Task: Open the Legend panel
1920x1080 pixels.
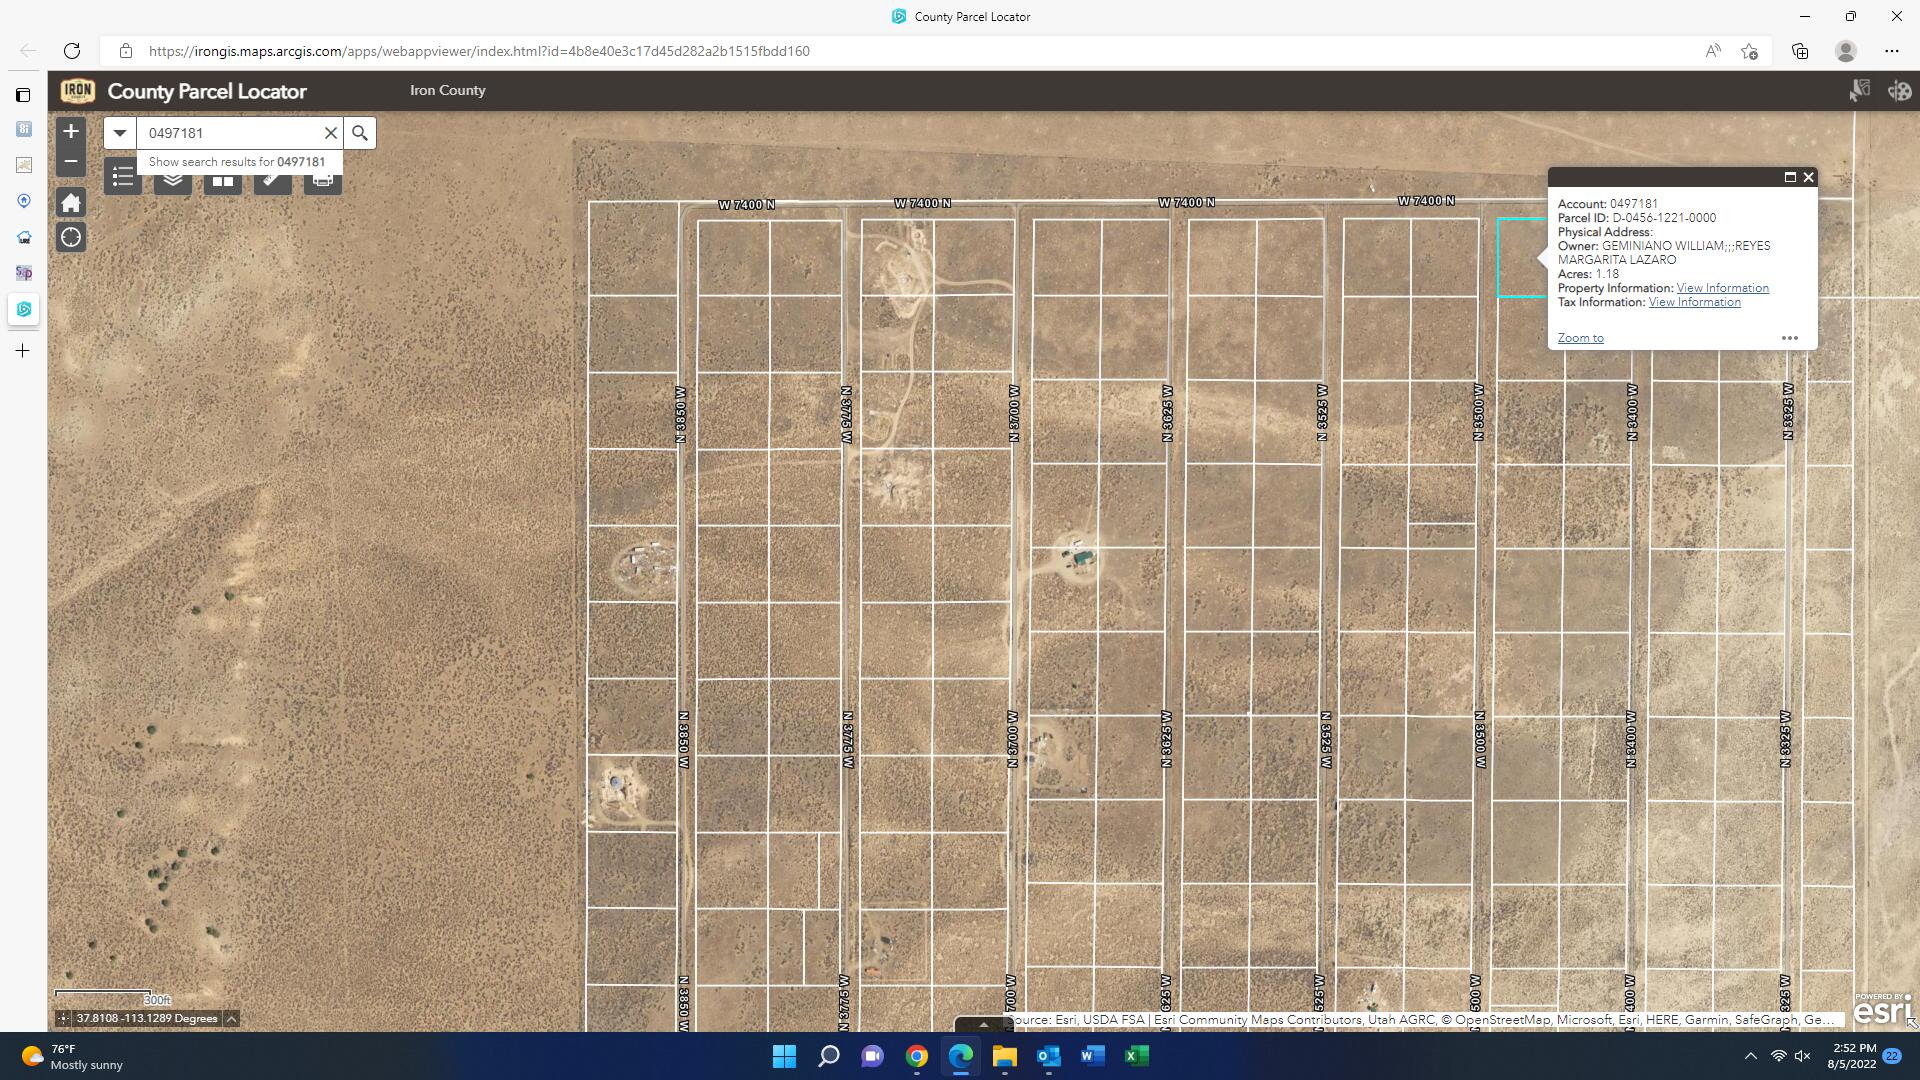Action: (122, 177)
